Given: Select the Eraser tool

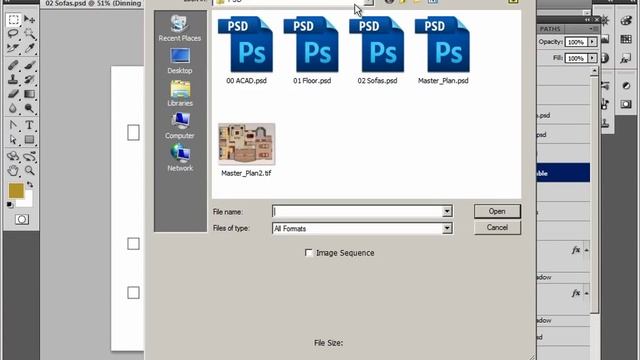Looking at the screenshot, I should (x=13, y=94).
